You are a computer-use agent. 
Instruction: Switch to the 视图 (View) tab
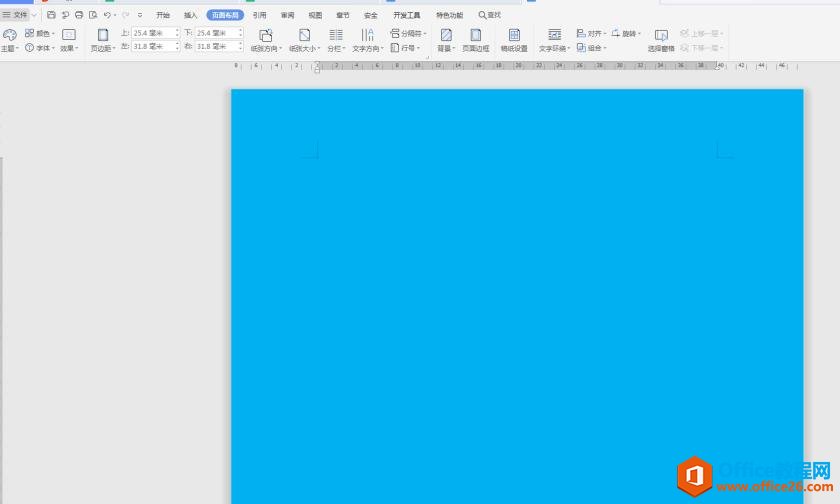click(x=315, y=15)
